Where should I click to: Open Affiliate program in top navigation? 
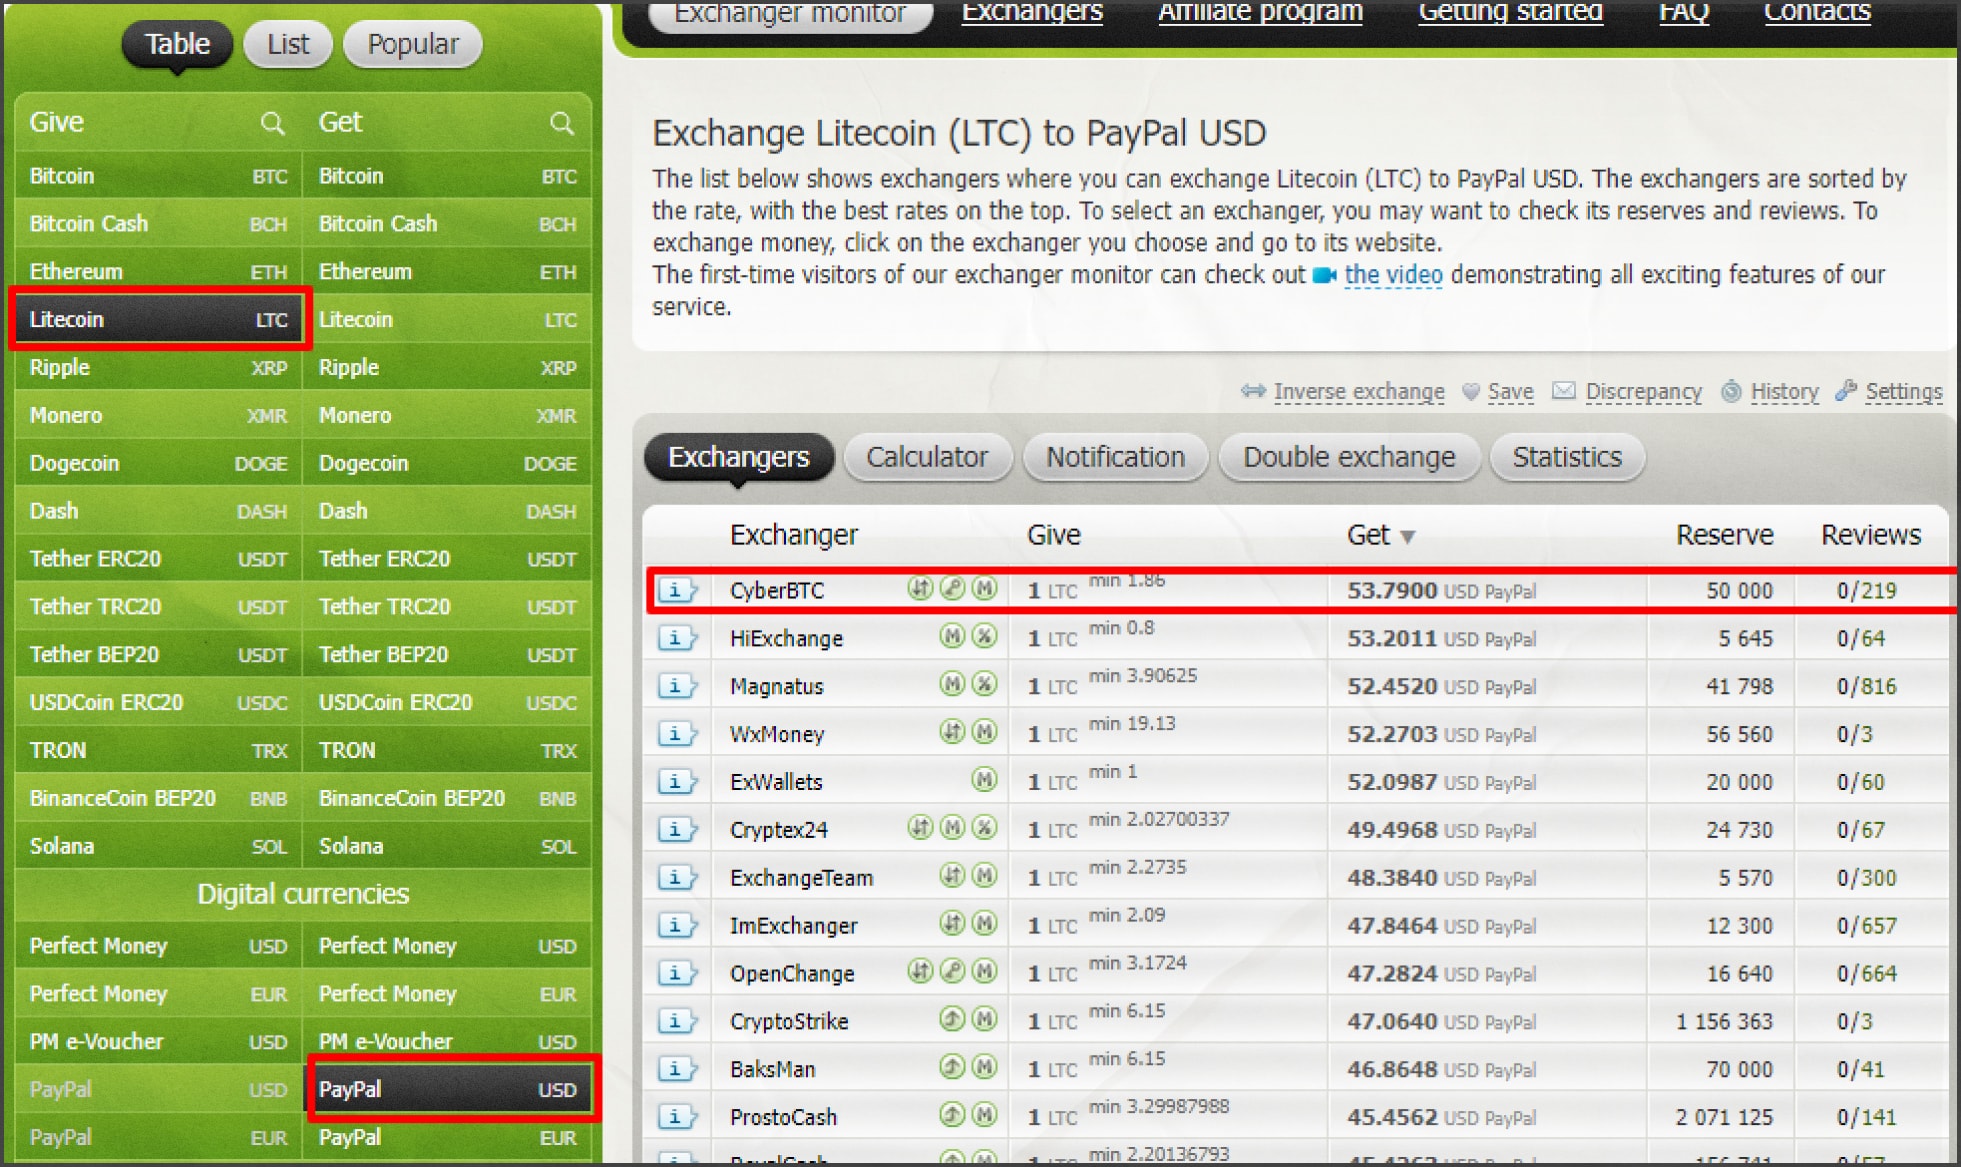tap(1260, 12)
